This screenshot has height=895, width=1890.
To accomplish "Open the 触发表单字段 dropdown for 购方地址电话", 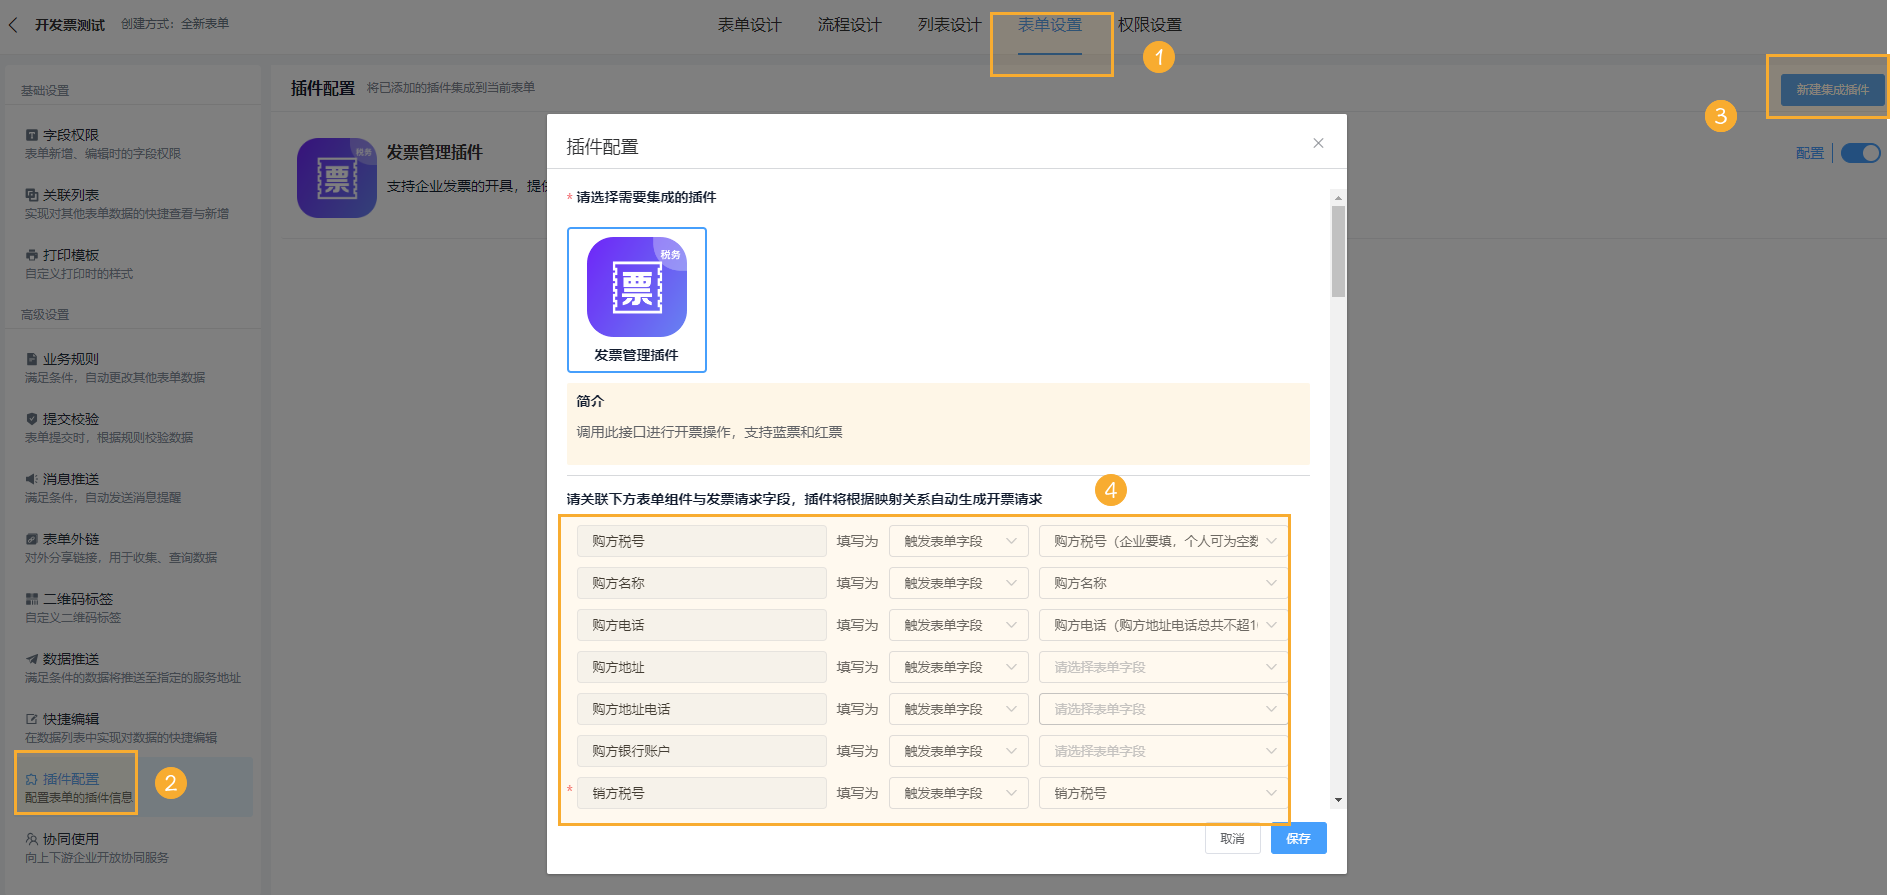I will pos(958,709).
